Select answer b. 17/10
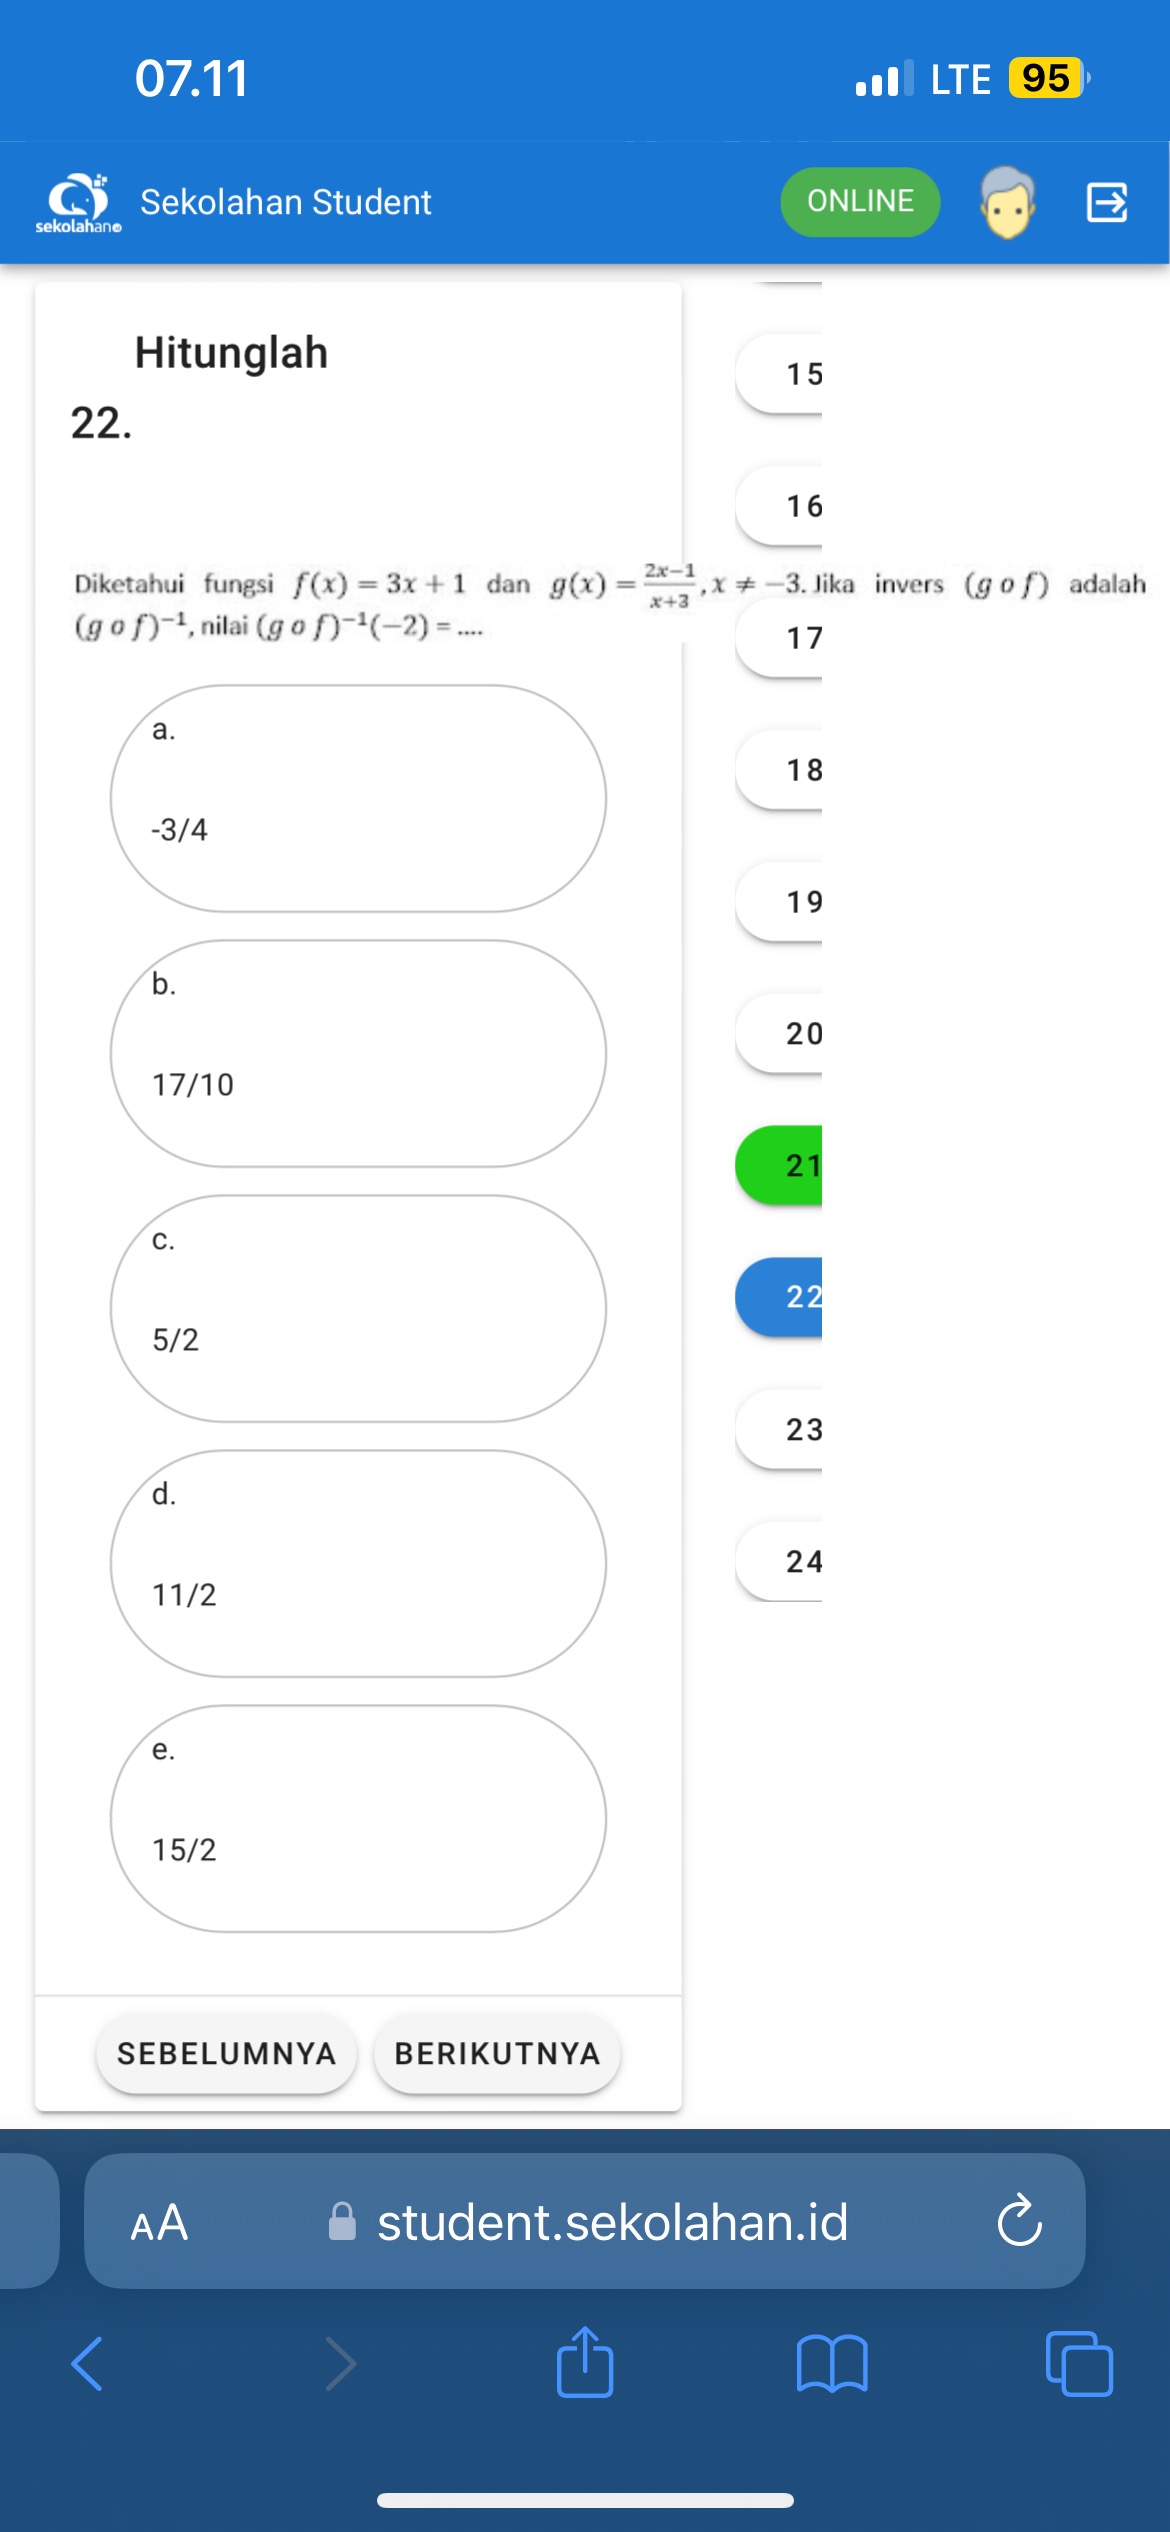The height and width of the screenshot is (2532, 1170). pos(358,1053)
